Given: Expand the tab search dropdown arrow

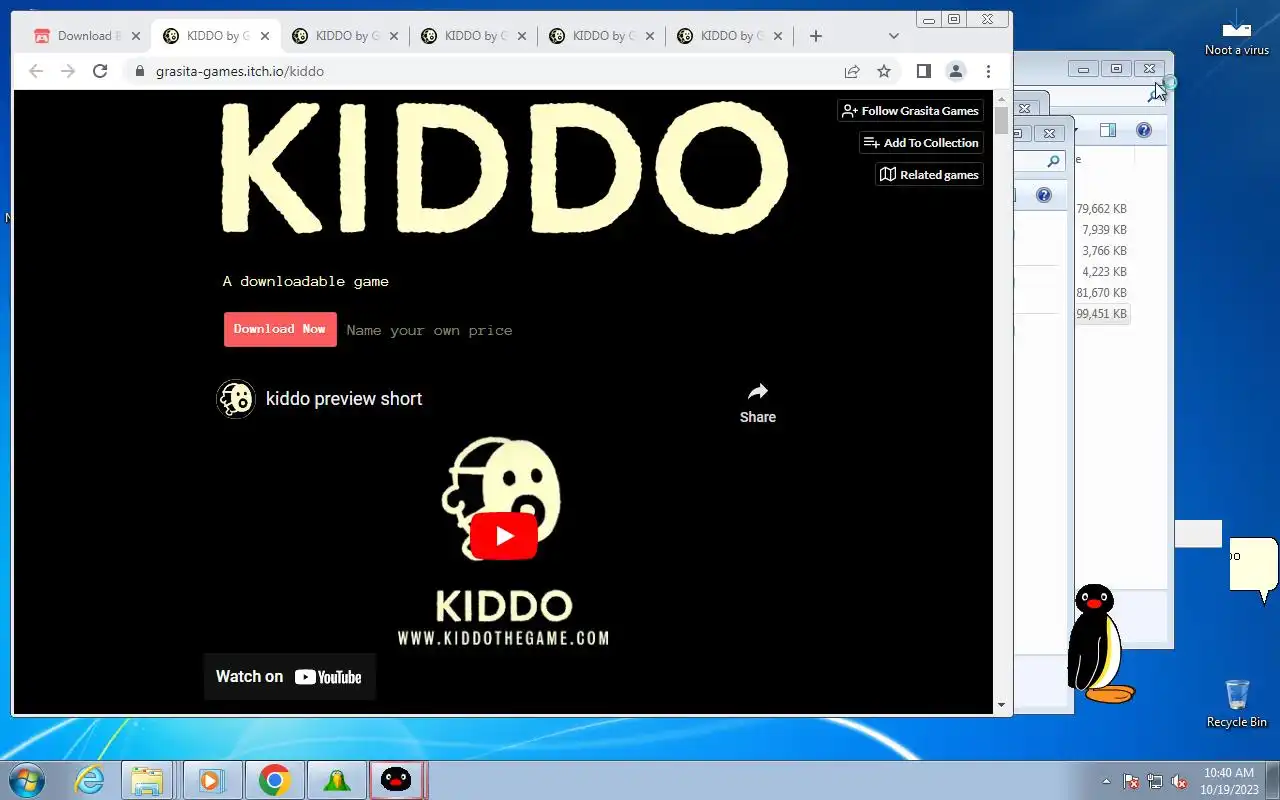Looking at the screenshot, I should coord(894,36).
